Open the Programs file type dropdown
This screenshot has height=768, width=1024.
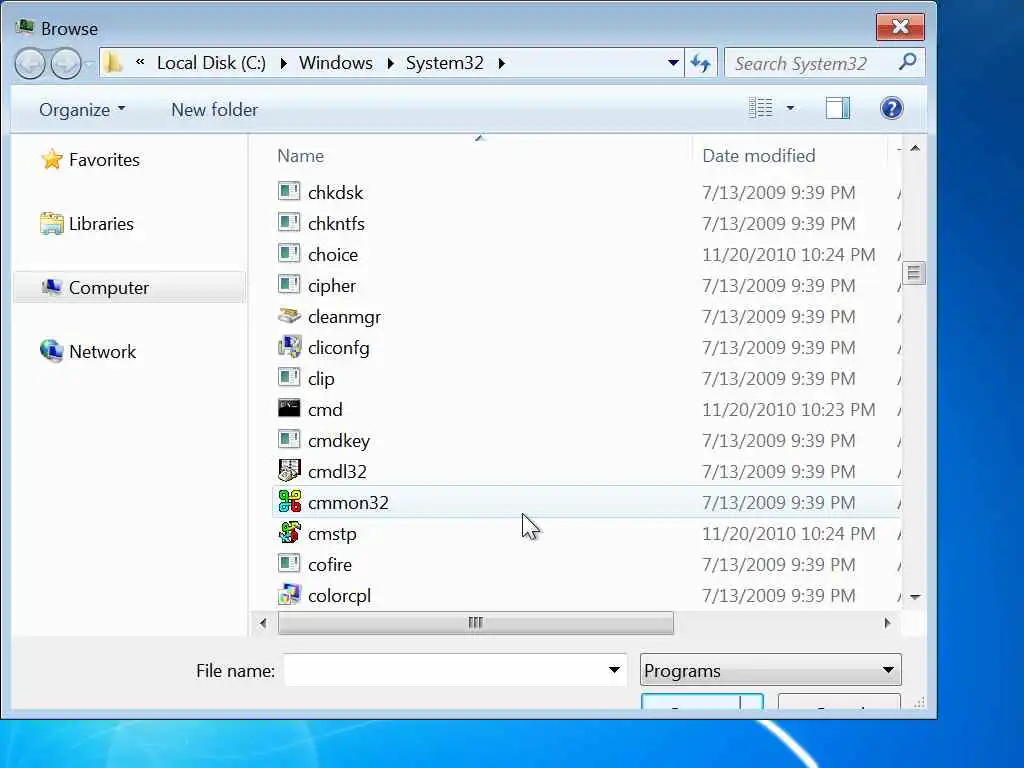coord(771,670)
